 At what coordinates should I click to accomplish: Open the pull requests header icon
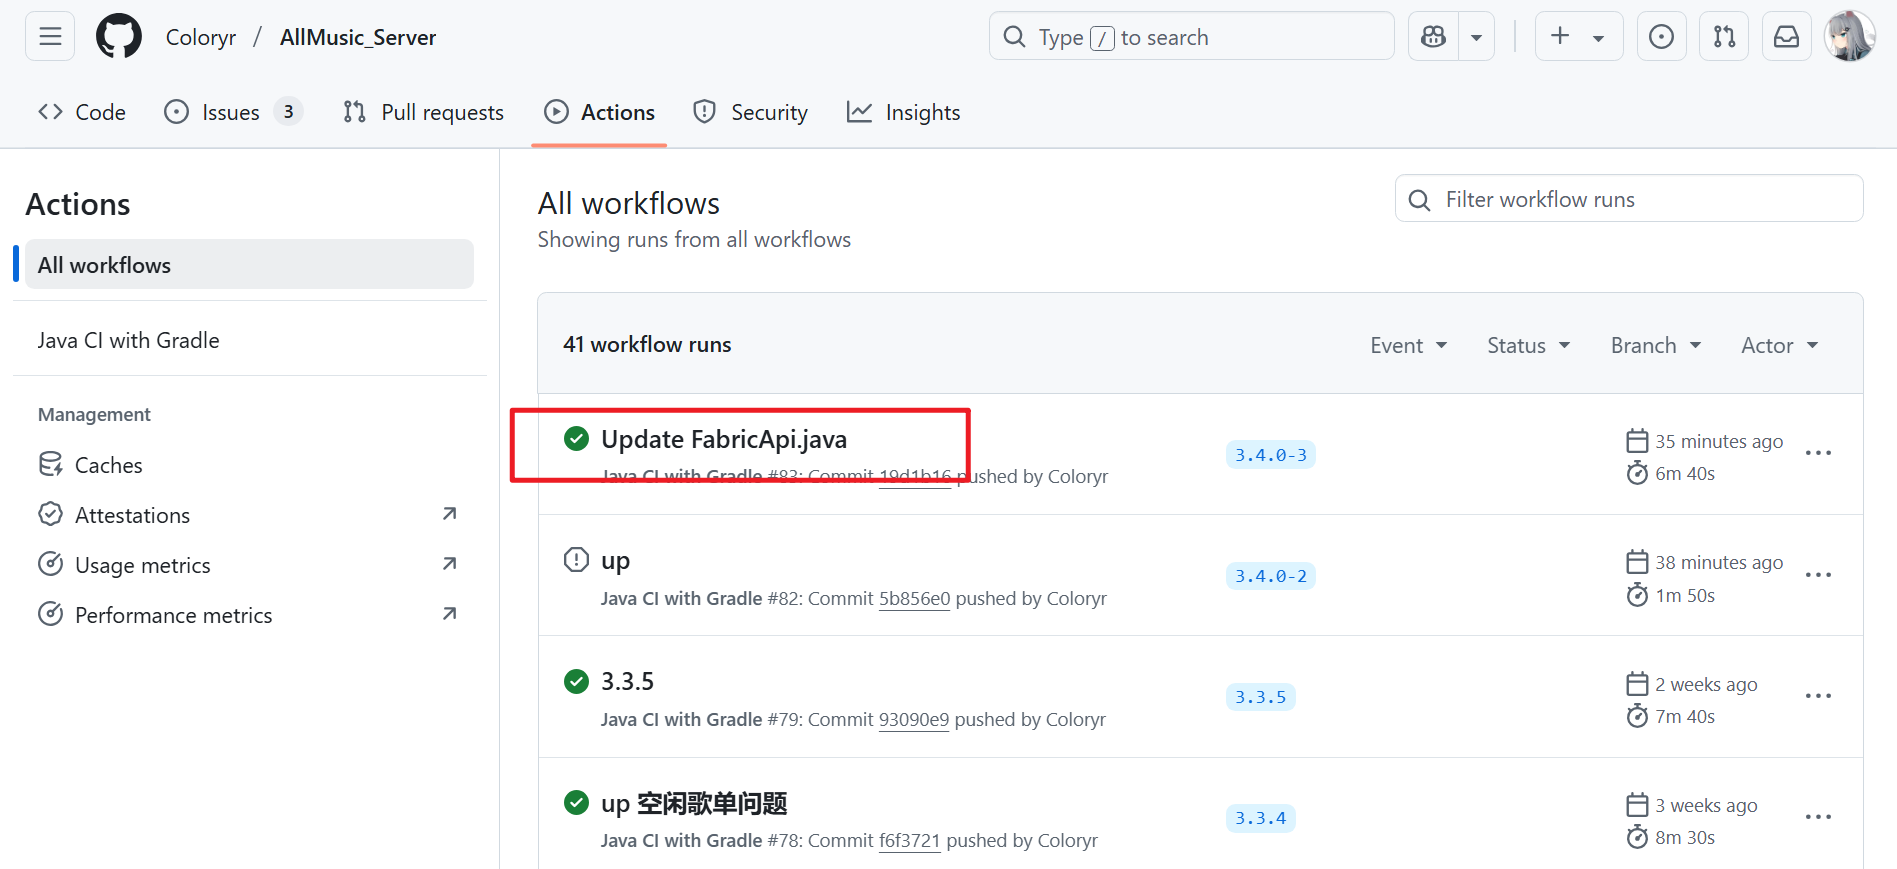point(1724,37)
